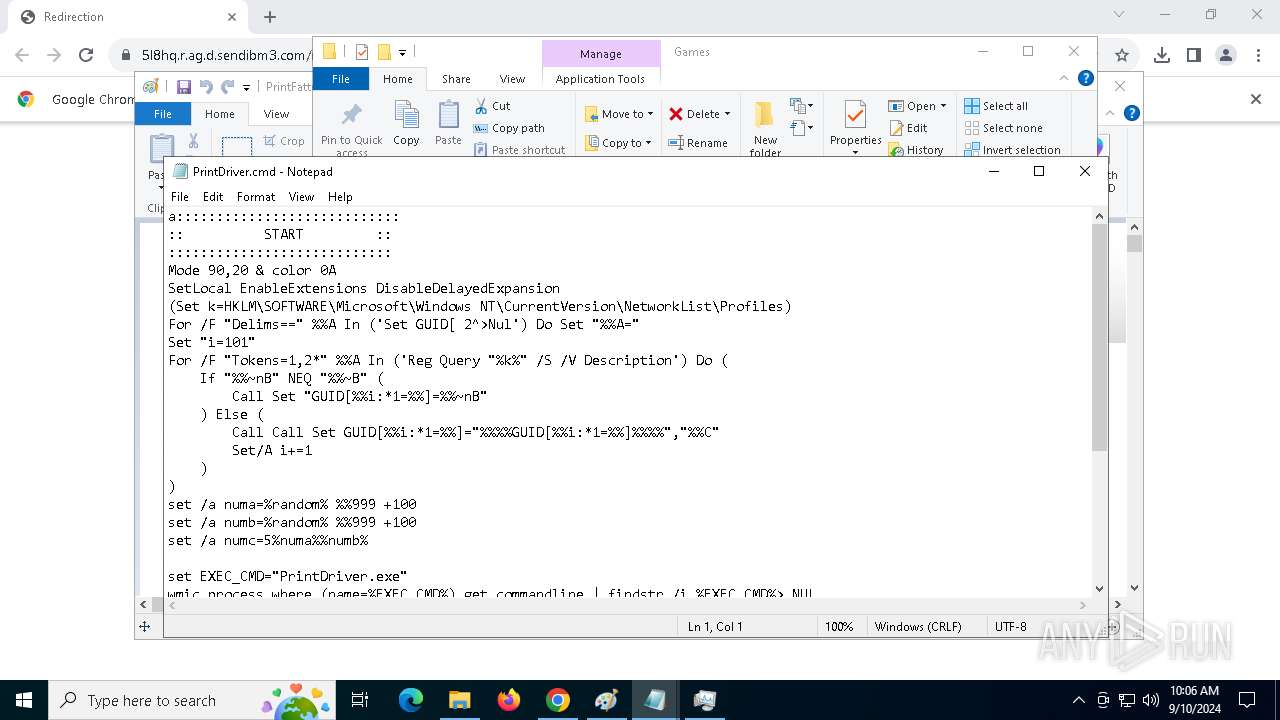Viewport: 1280px width, 720px height.
Task: Open Paint File tab
Action: 163,114
